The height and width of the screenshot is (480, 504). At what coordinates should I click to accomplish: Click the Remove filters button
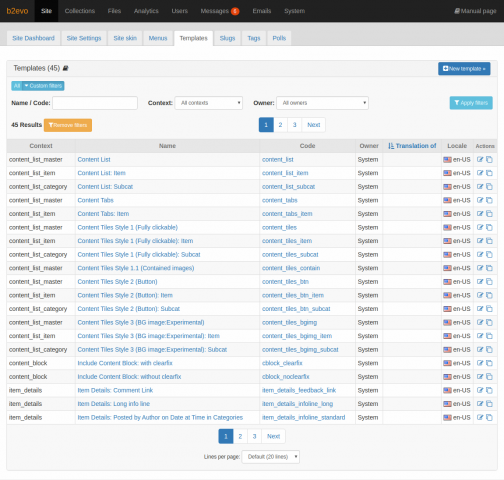(68, 125)
